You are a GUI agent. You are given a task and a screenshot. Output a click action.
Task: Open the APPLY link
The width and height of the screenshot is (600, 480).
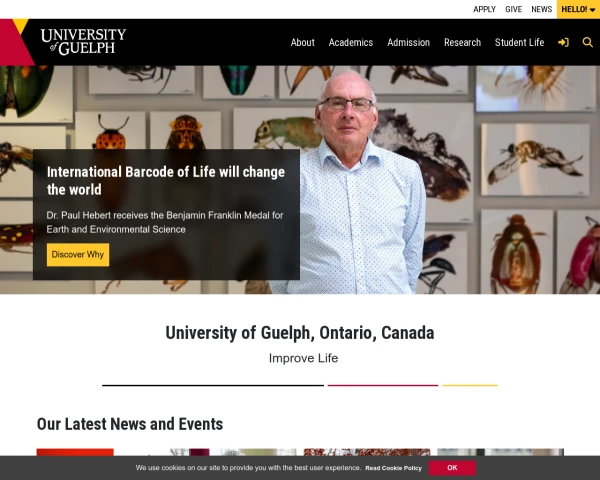484,9
